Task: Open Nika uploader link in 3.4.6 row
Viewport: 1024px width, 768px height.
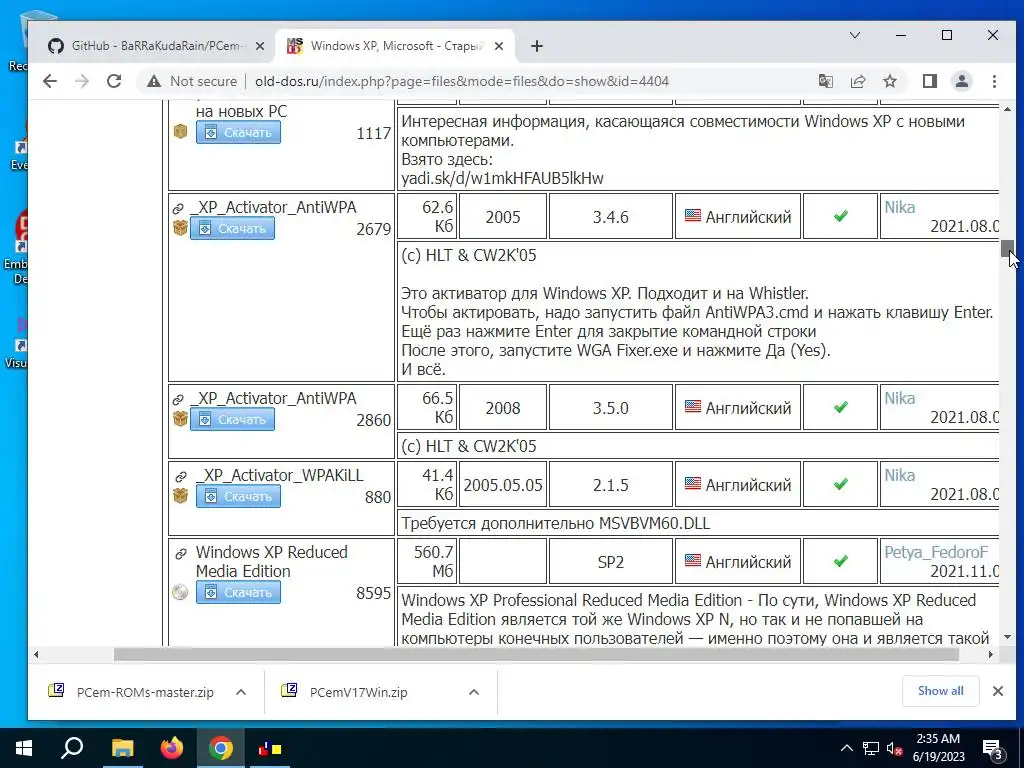Action: coord(899,208)
